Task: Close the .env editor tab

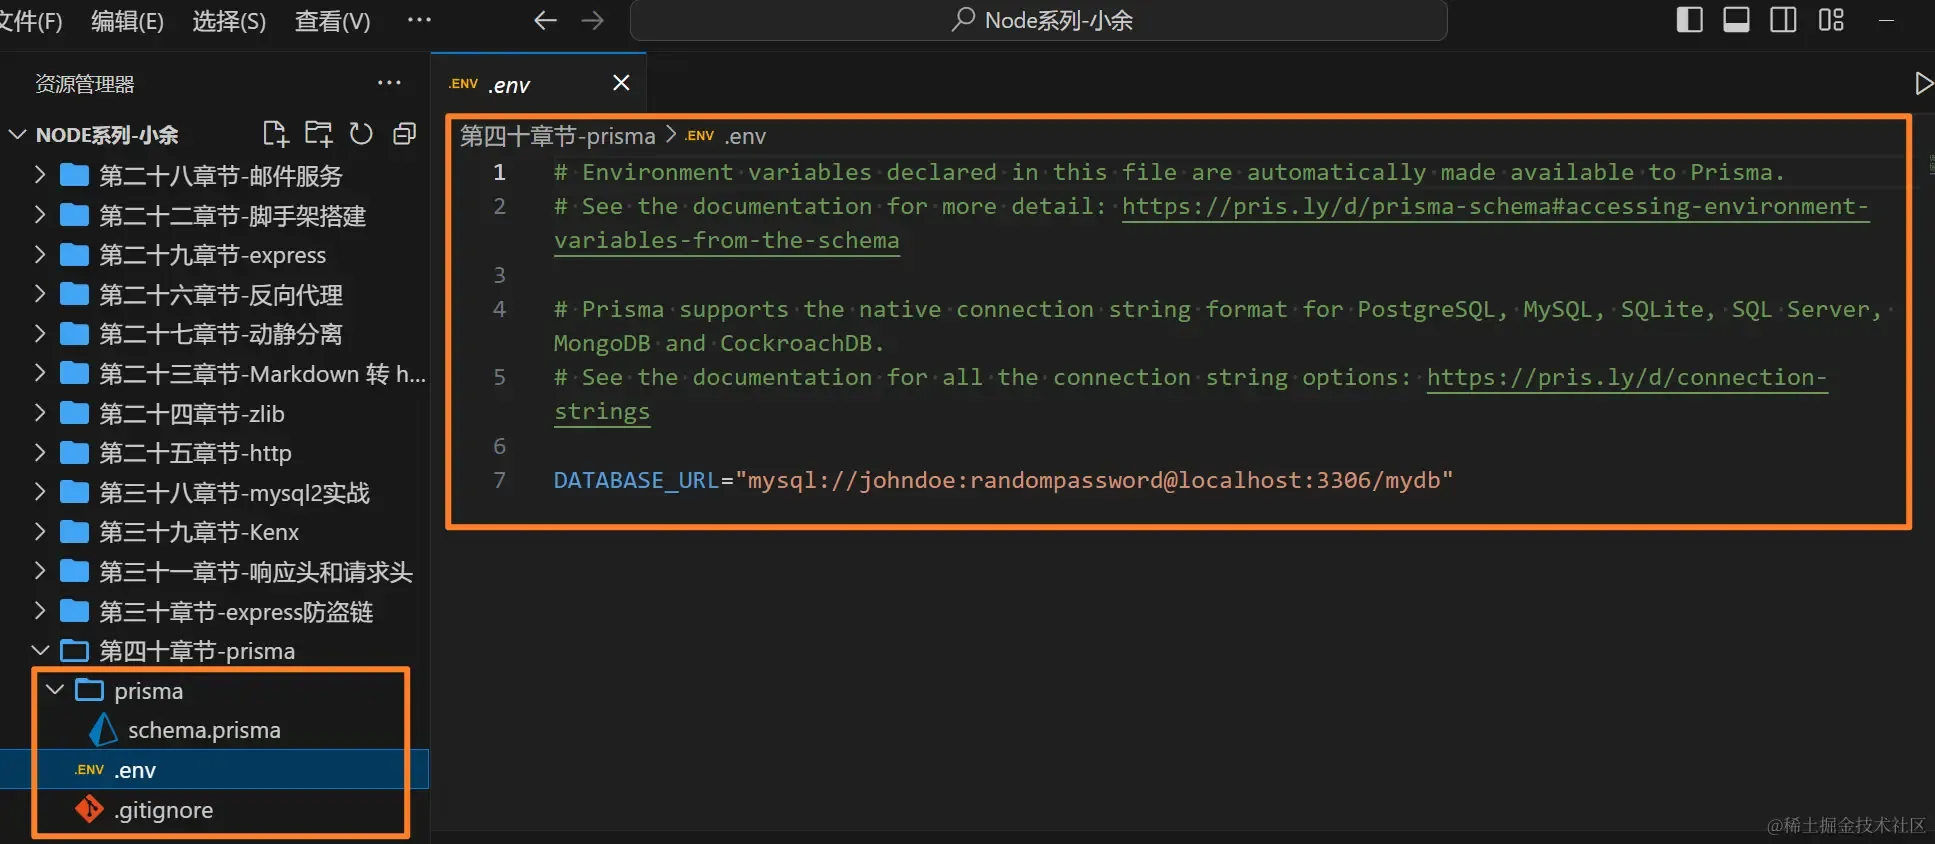Action: point(621,83)
